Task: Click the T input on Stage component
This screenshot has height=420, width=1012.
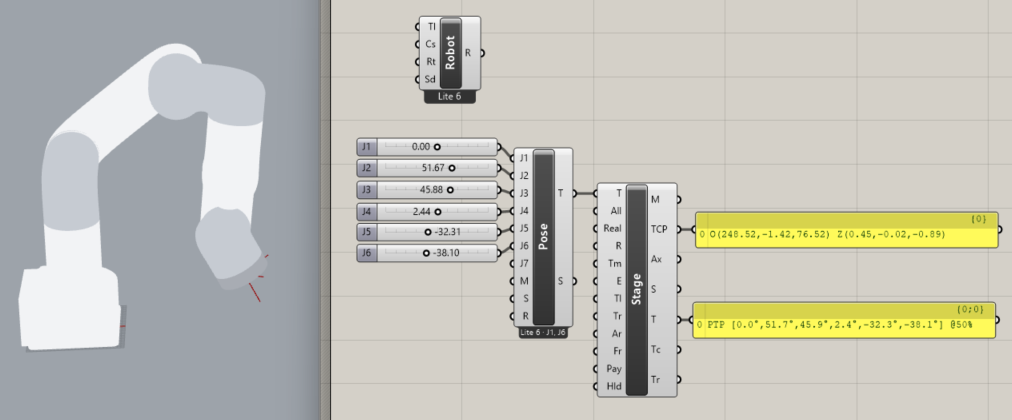Action: coord(620,193)
